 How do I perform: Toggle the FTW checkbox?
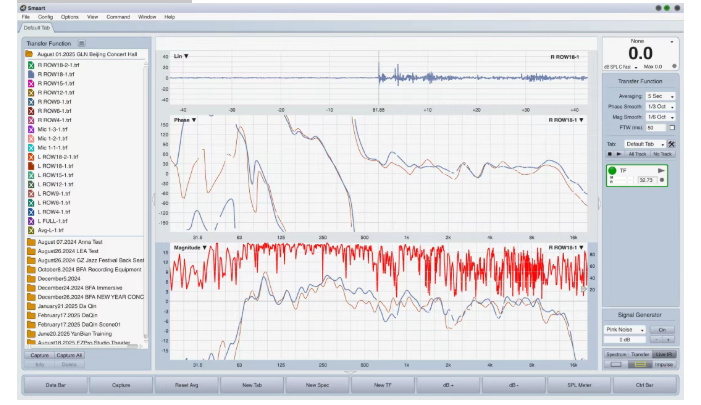click(x=672, y=127)
